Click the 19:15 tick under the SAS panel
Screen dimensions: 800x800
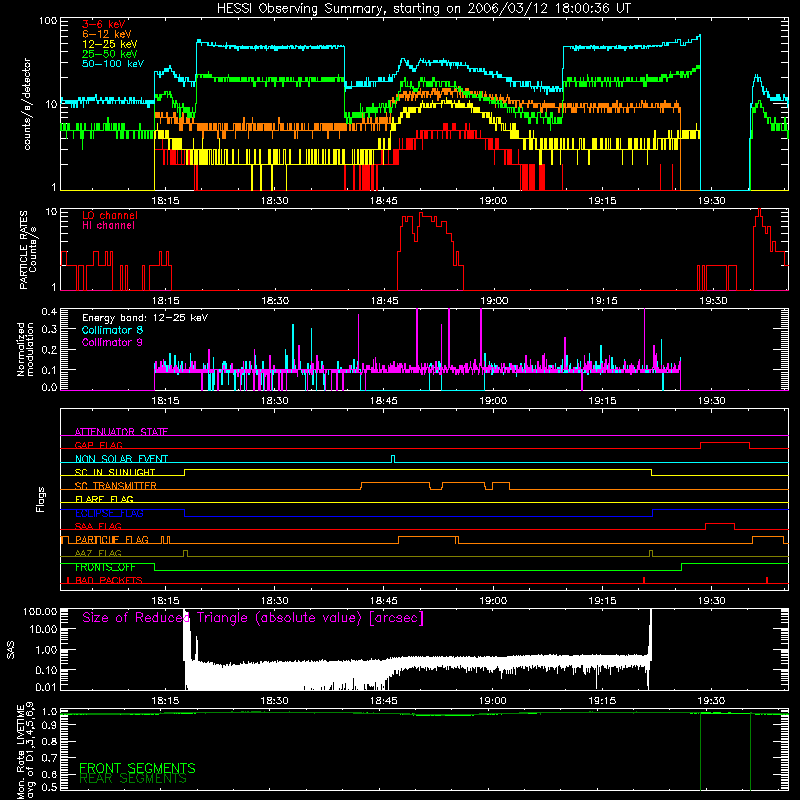tap(603, 701)
